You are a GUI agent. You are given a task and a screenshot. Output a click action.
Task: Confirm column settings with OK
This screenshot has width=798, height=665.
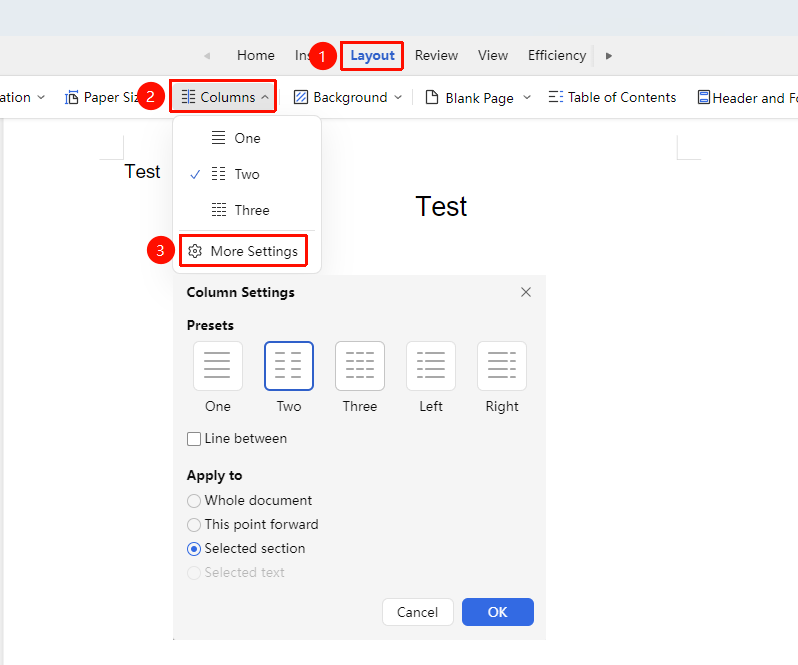pyautogui.click(x=498, y=612)
